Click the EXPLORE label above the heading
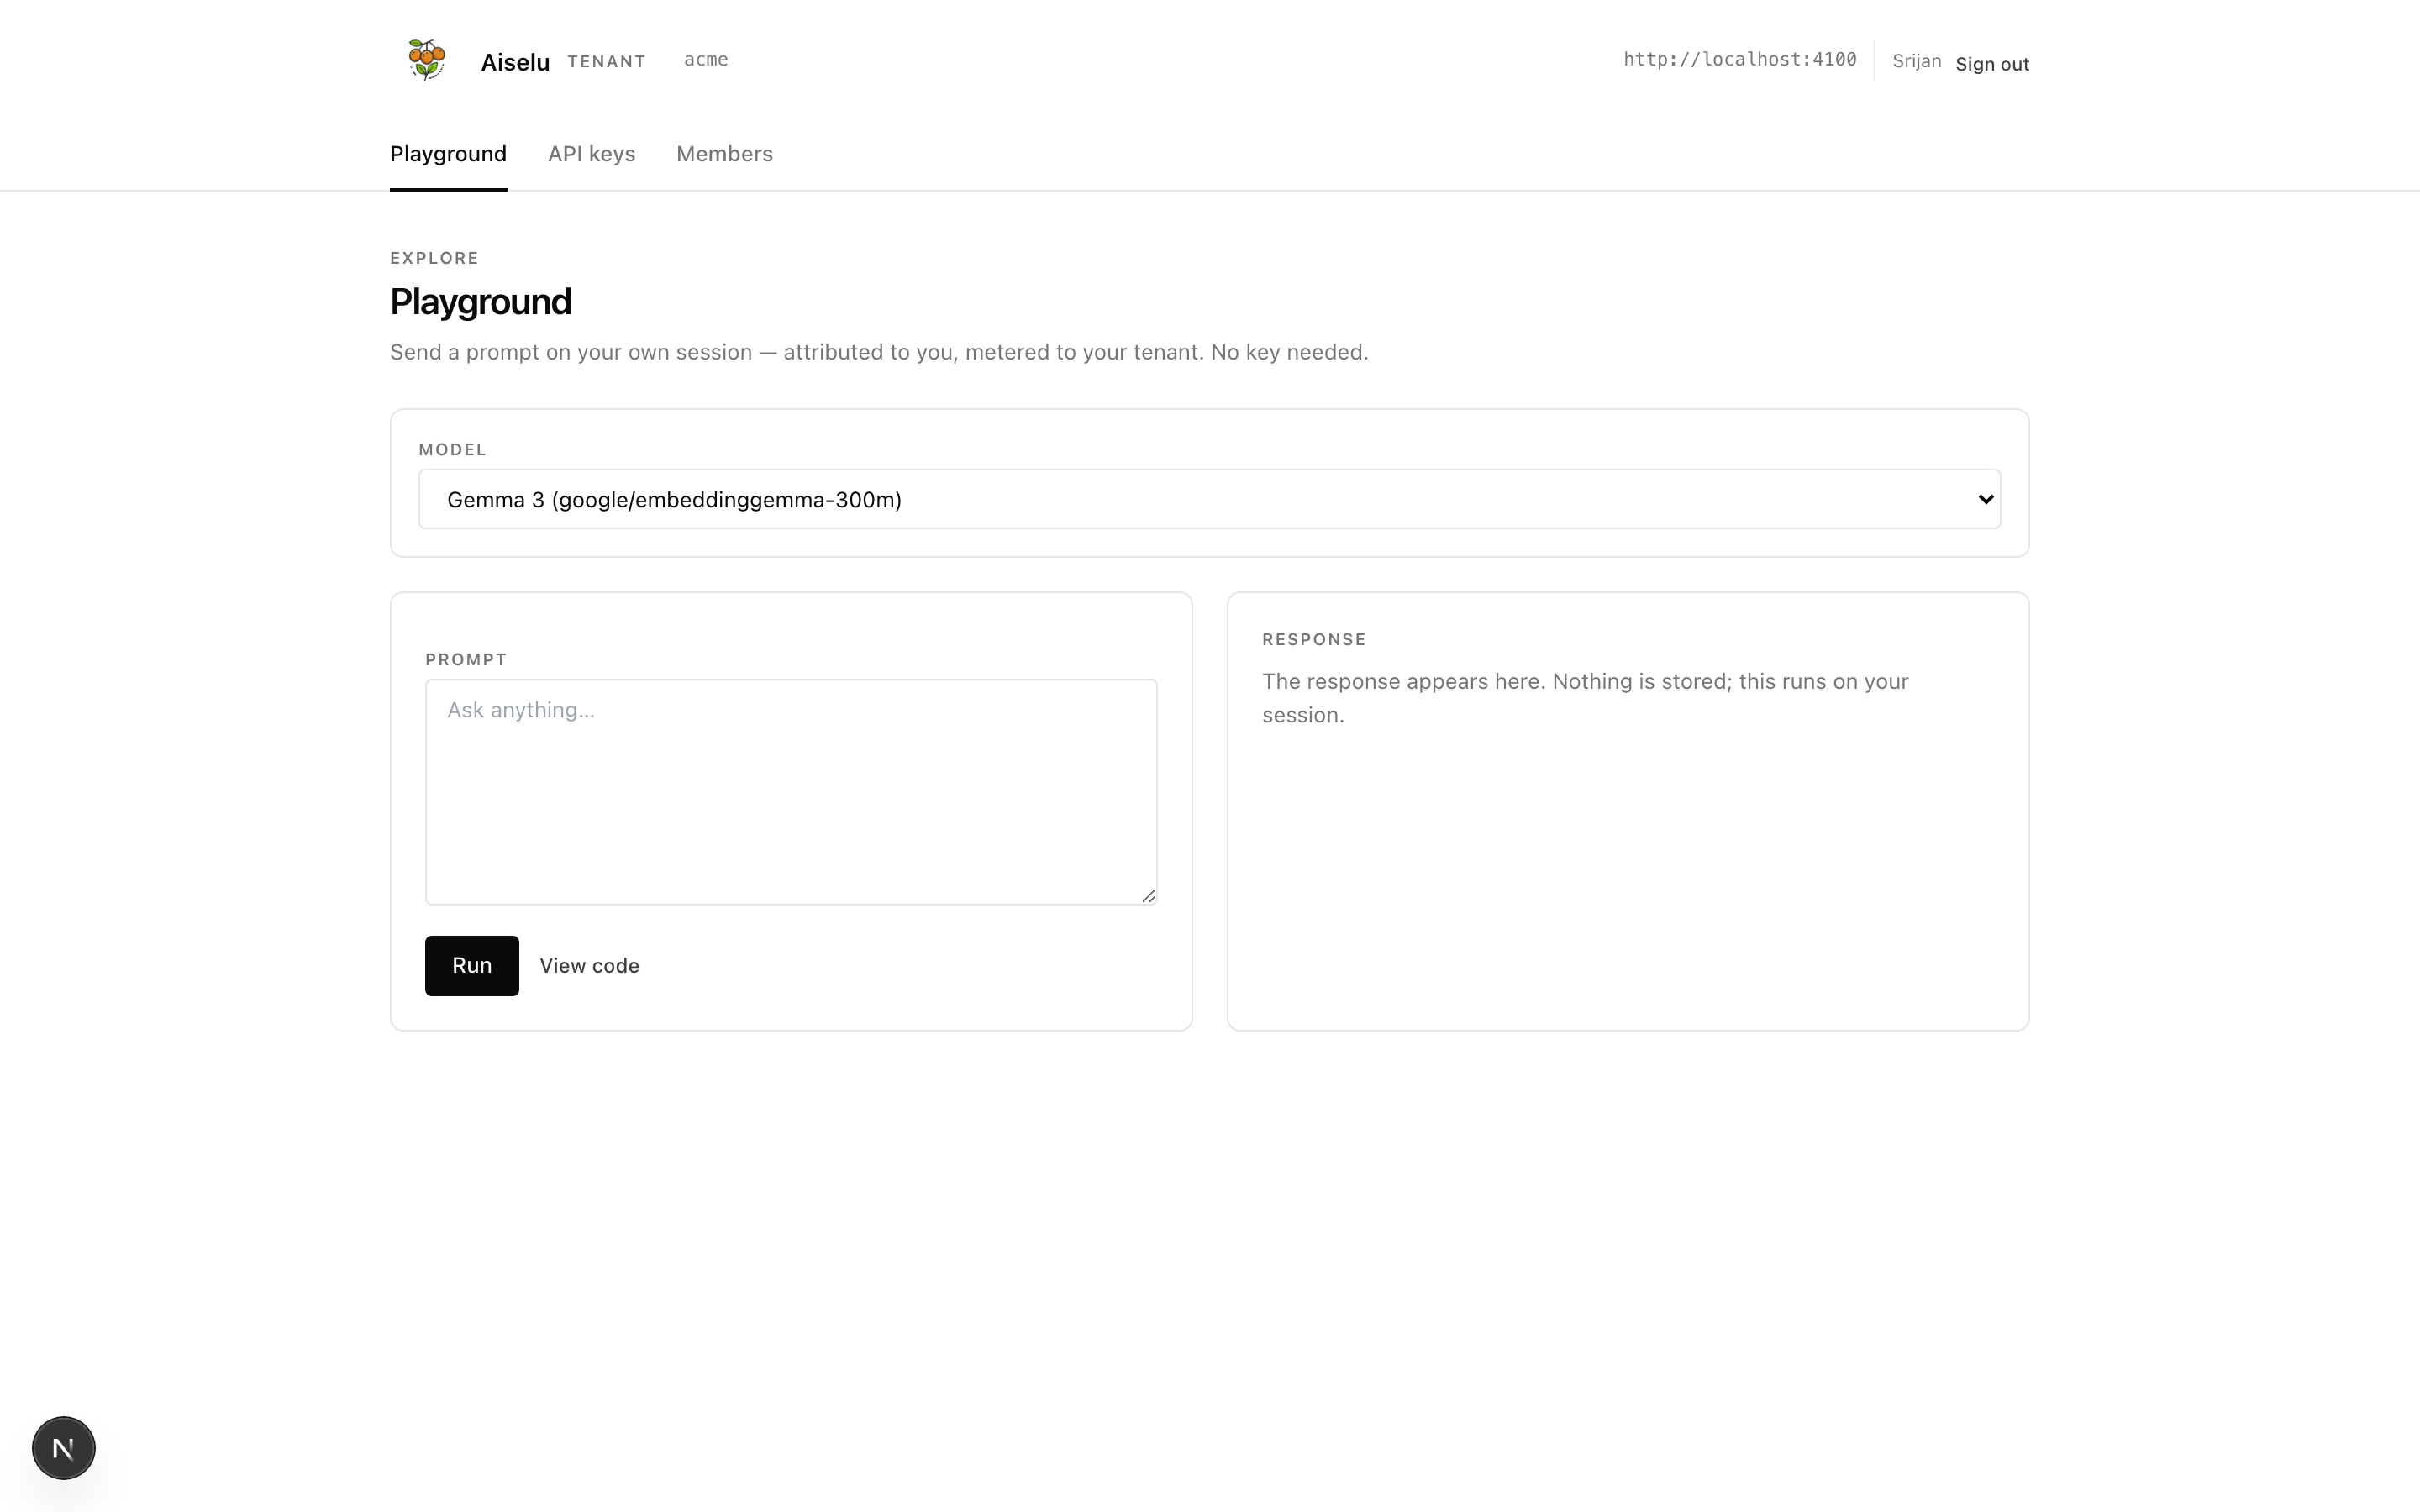Image resolution: width=2420 pixels, height=1512 pixels. click(x=434, y=258)
